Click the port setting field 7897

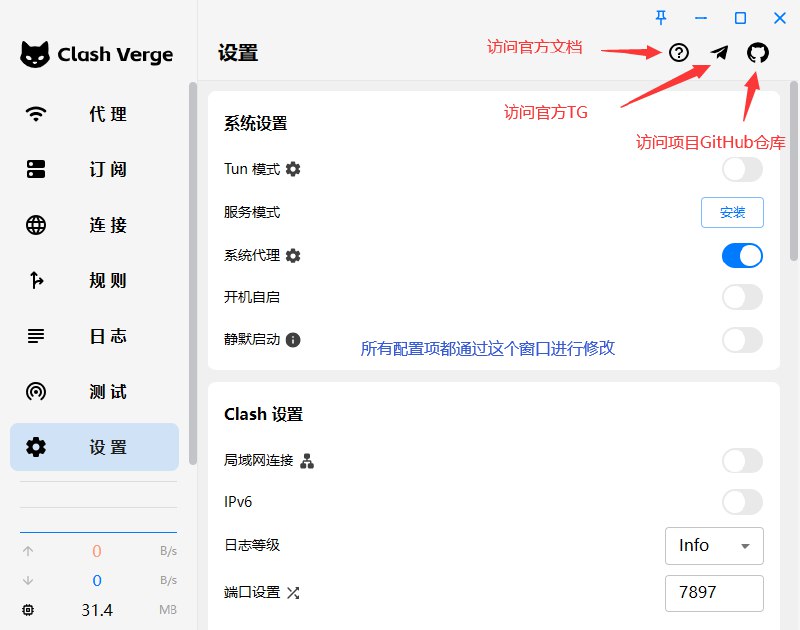pyautogui.click(x=714, y=592)
